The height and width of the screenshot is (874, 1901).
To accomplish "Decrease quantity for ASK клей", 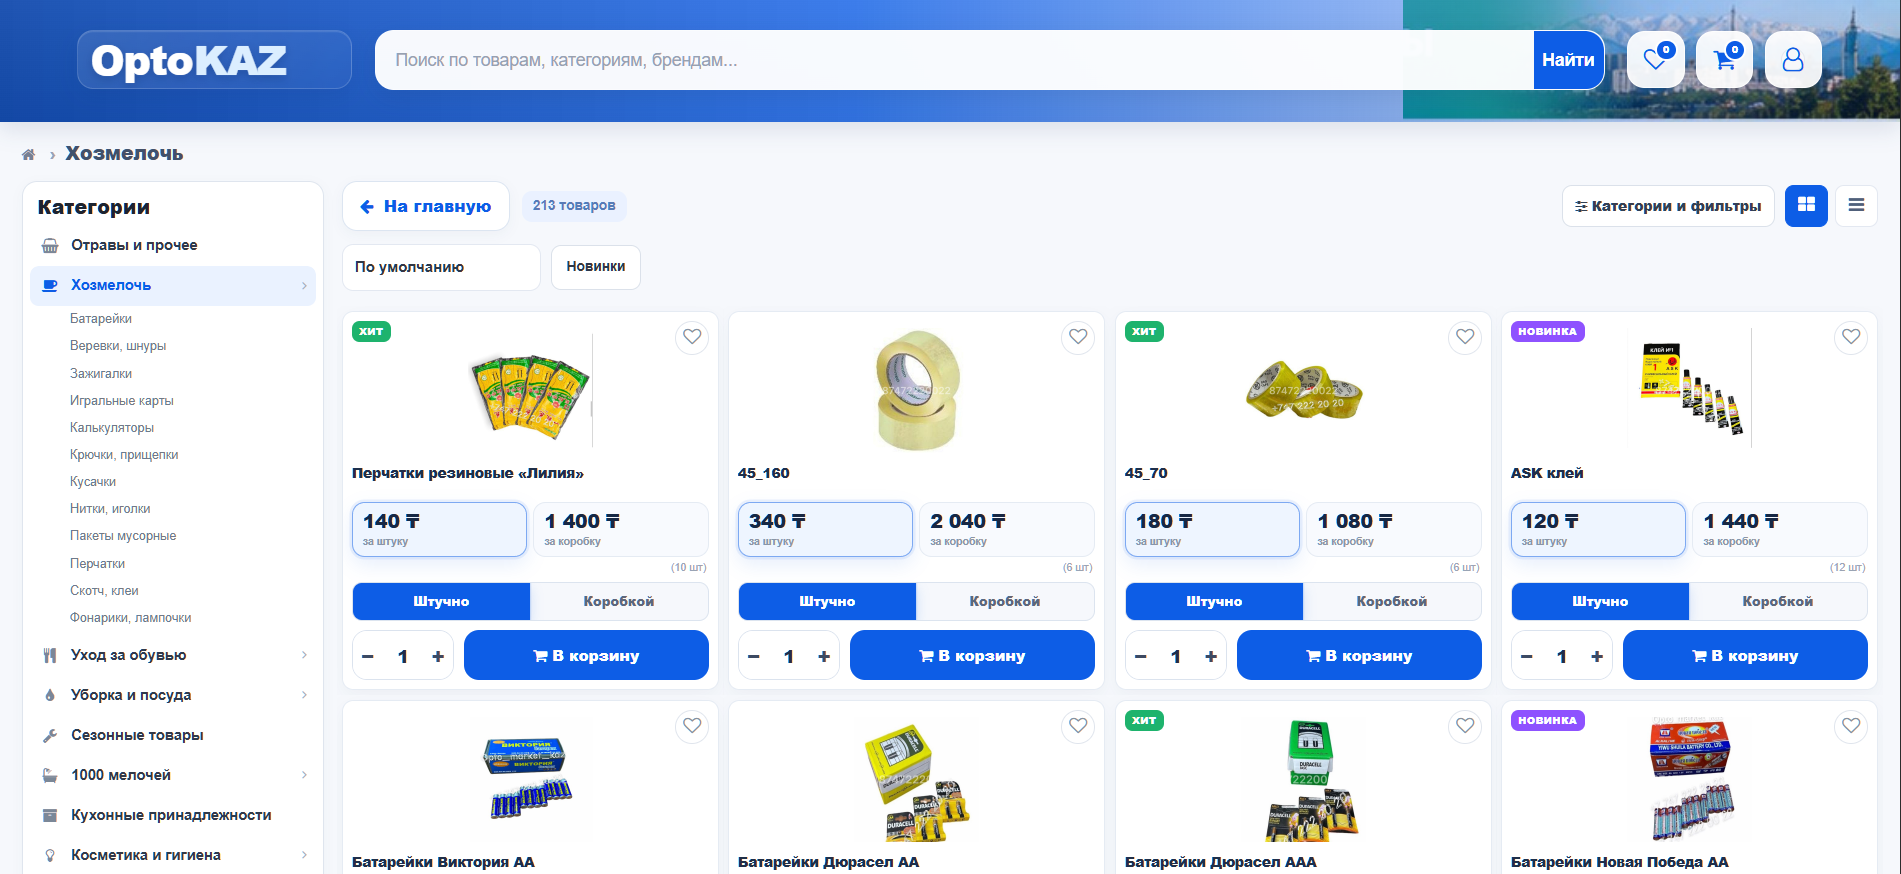I will tap(1527, 656).
